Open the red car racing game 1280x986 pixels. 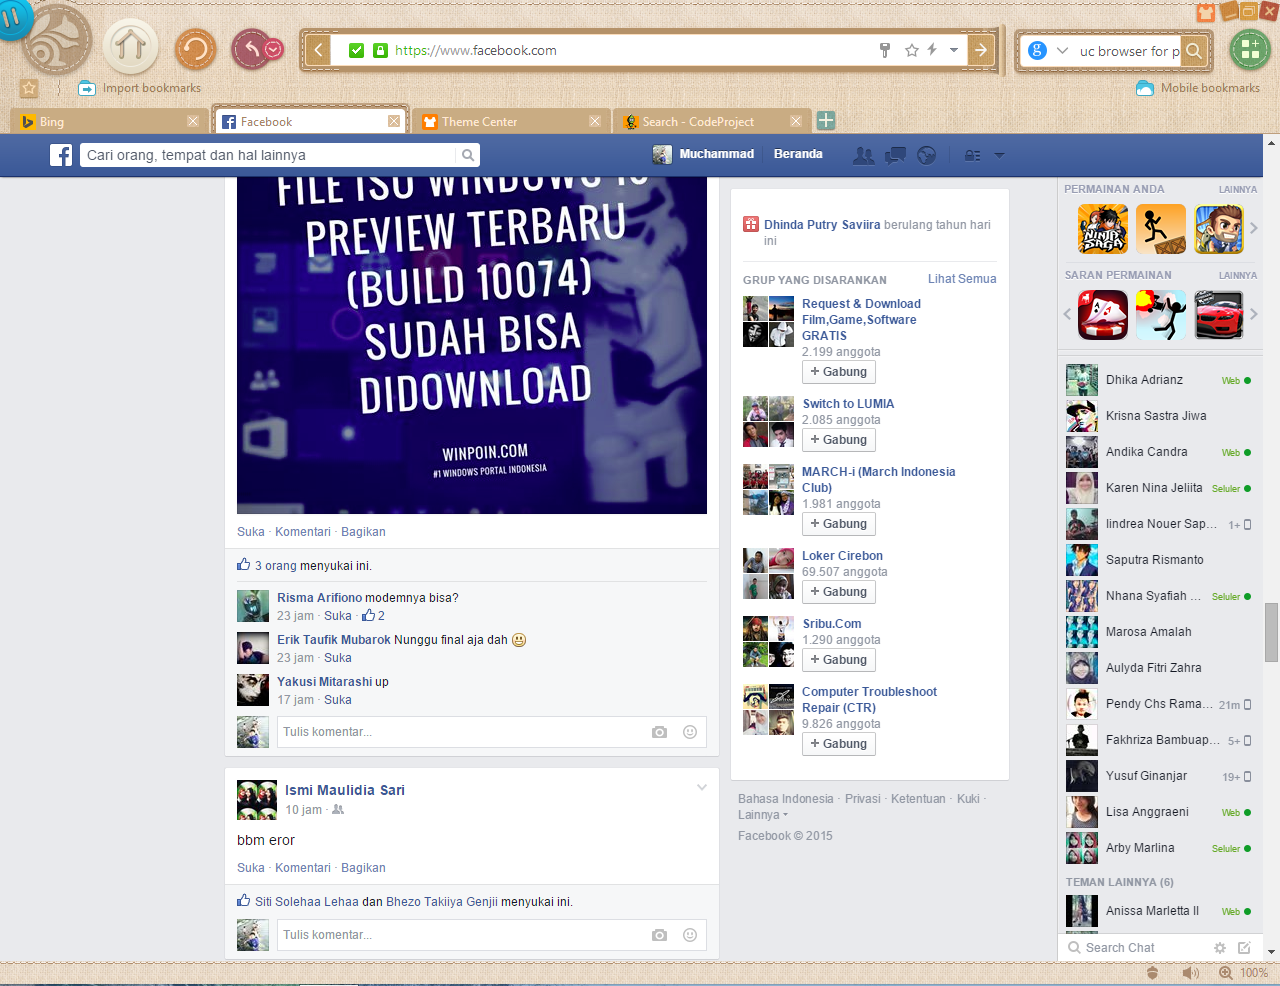(x=1219, y=315)
